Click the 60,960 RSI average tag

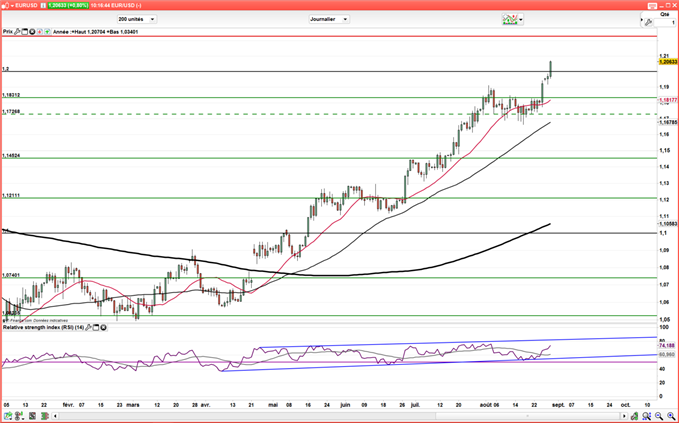[x=667, y=355]
